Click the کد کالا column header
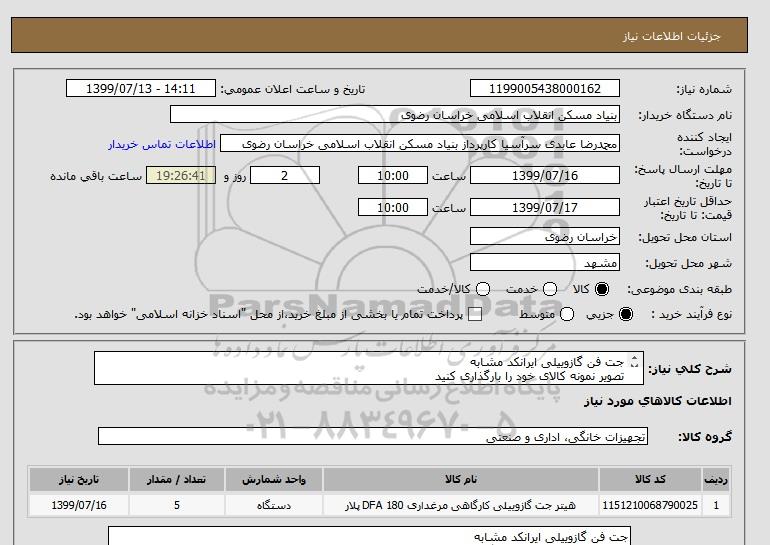This screenshot has height=545, width=770. (650, 479)
